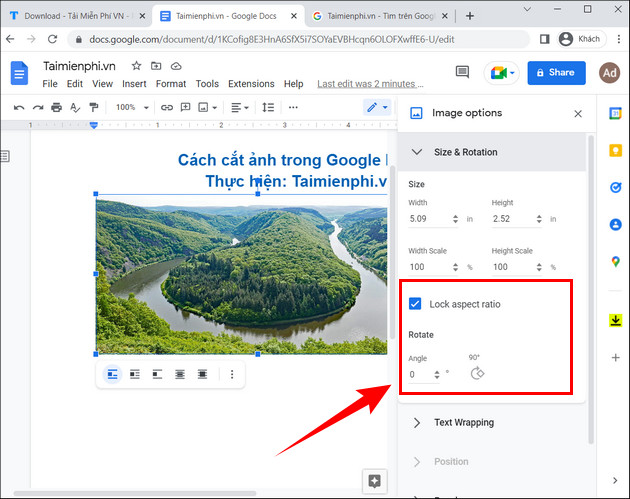Open Google Docs home icon
The image size is (630, 499).
19,73
